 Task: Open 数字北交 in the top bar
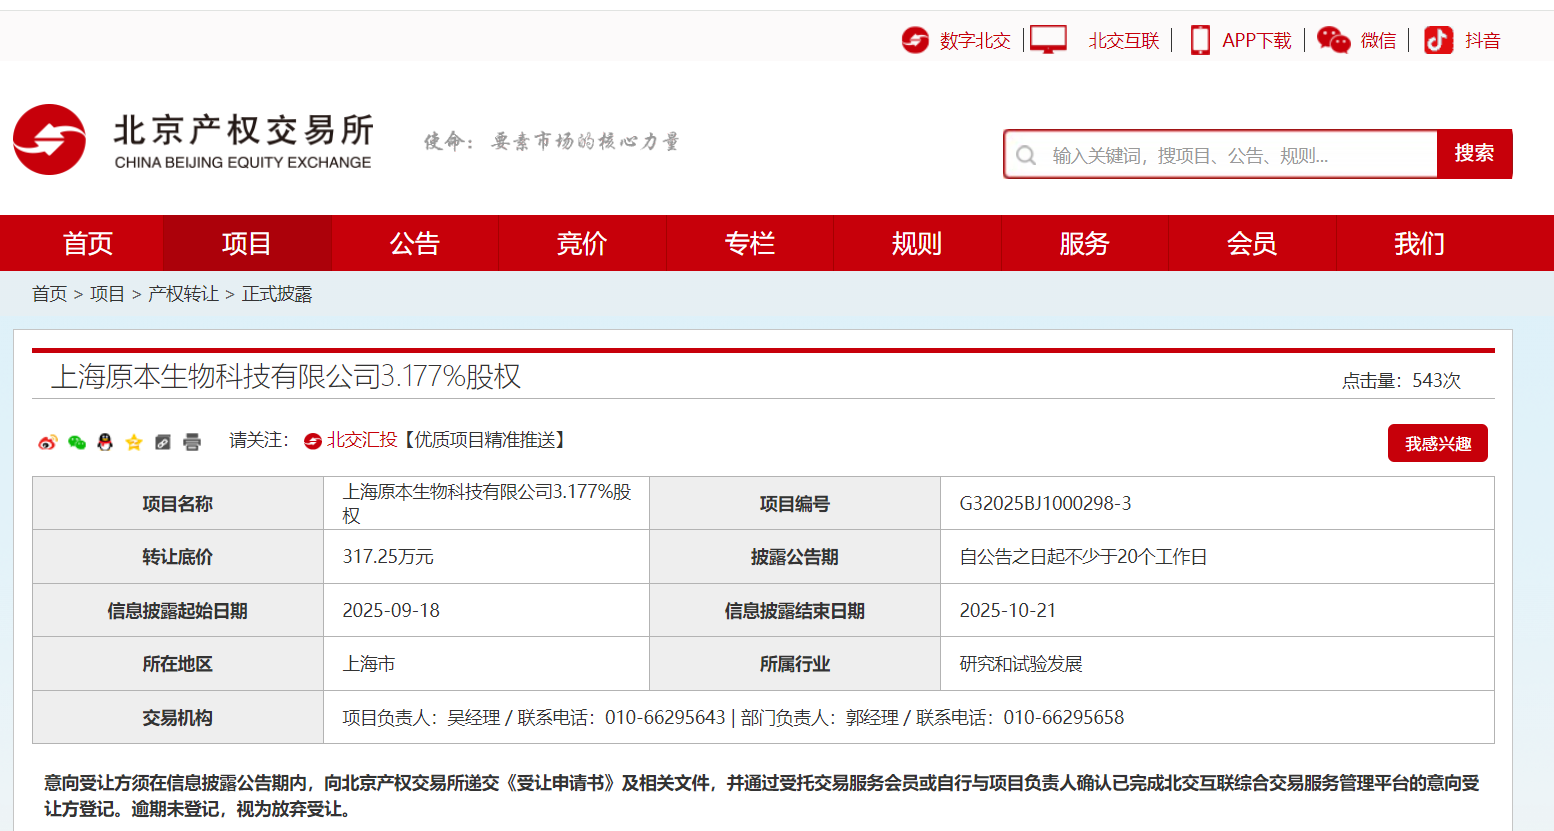click(974, 40)
